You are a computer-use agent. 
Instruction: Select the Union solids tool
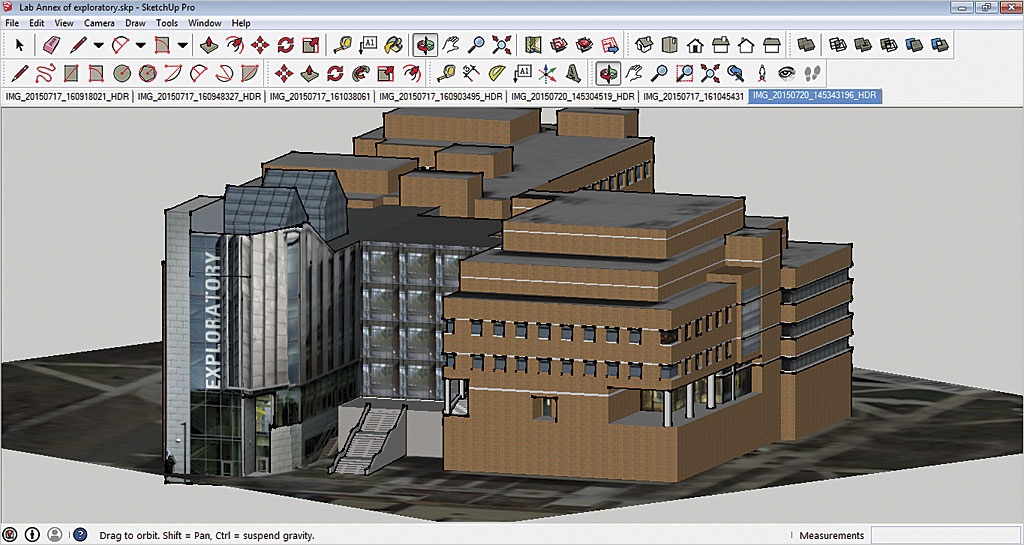pos(863,45)
